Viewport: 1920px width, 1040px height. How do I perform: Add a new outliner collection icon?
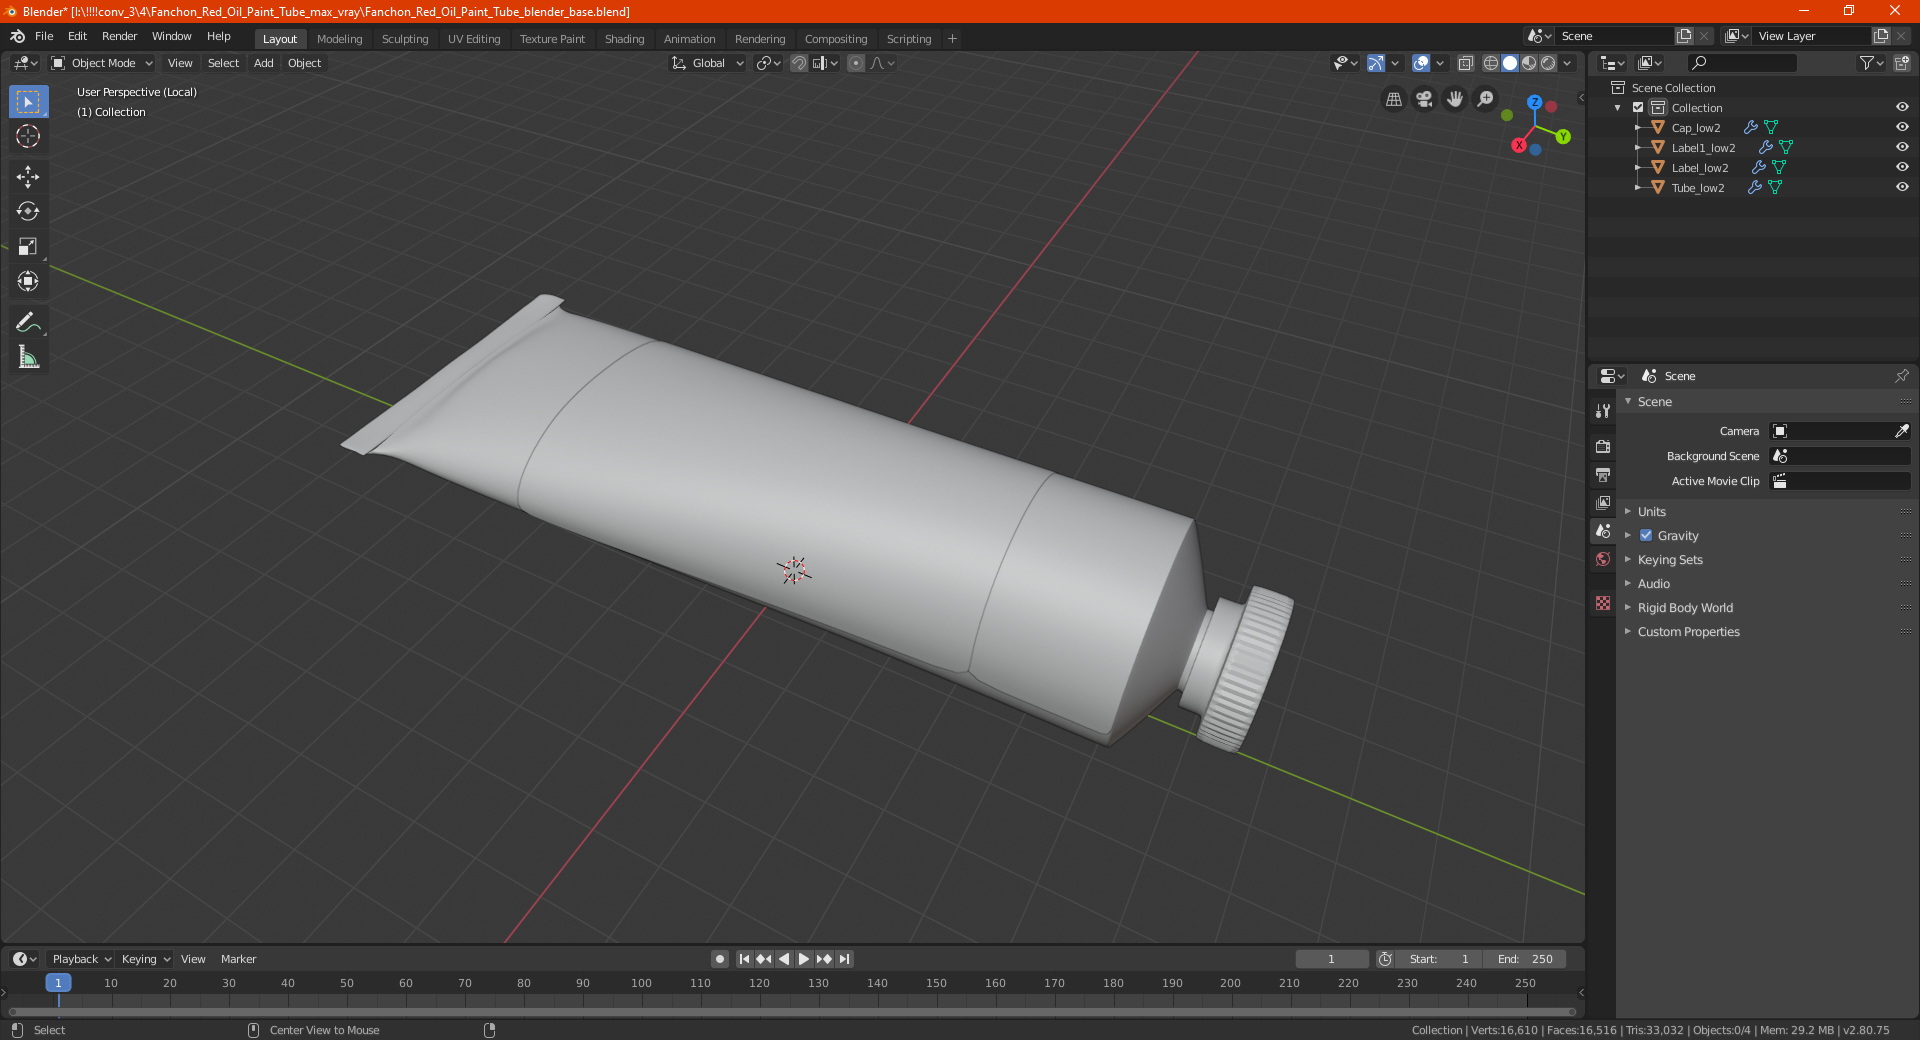coord(1901,63)
